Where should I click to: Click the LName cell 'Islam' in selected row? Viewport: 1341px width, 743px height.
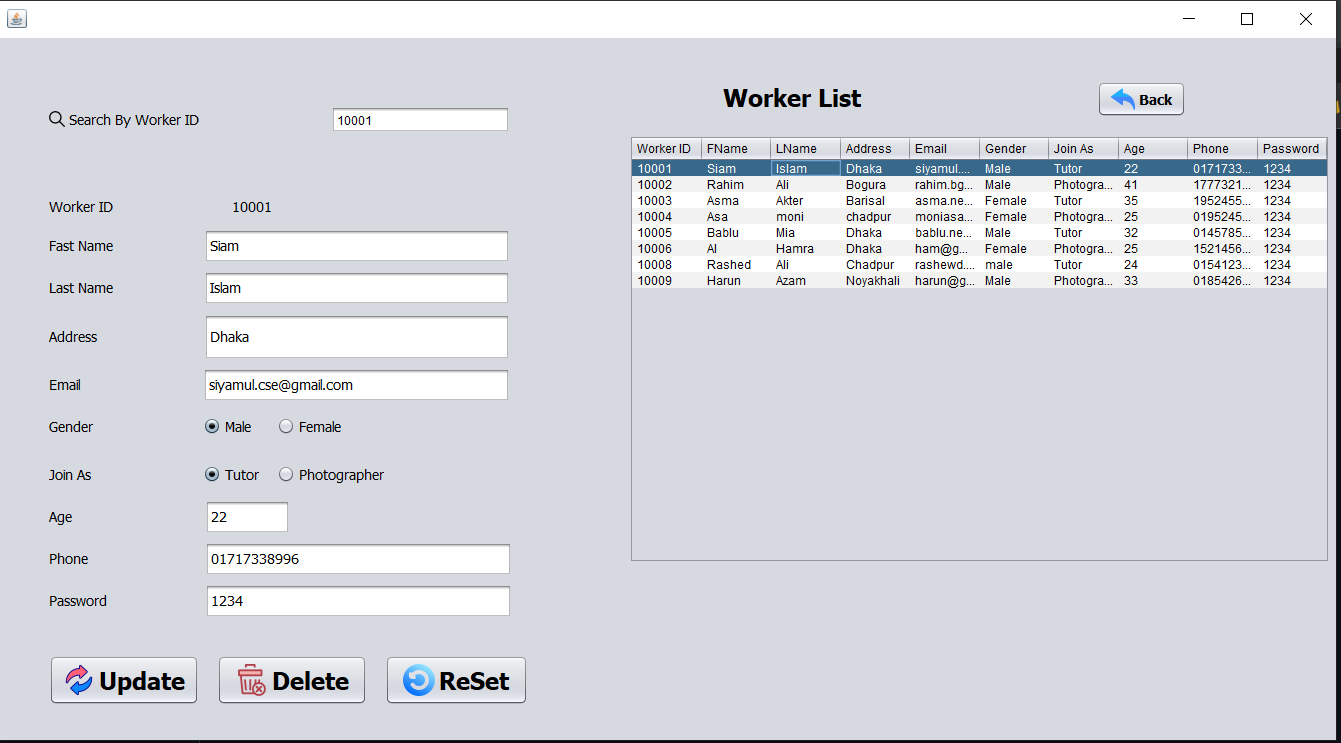tap(805, 169)
